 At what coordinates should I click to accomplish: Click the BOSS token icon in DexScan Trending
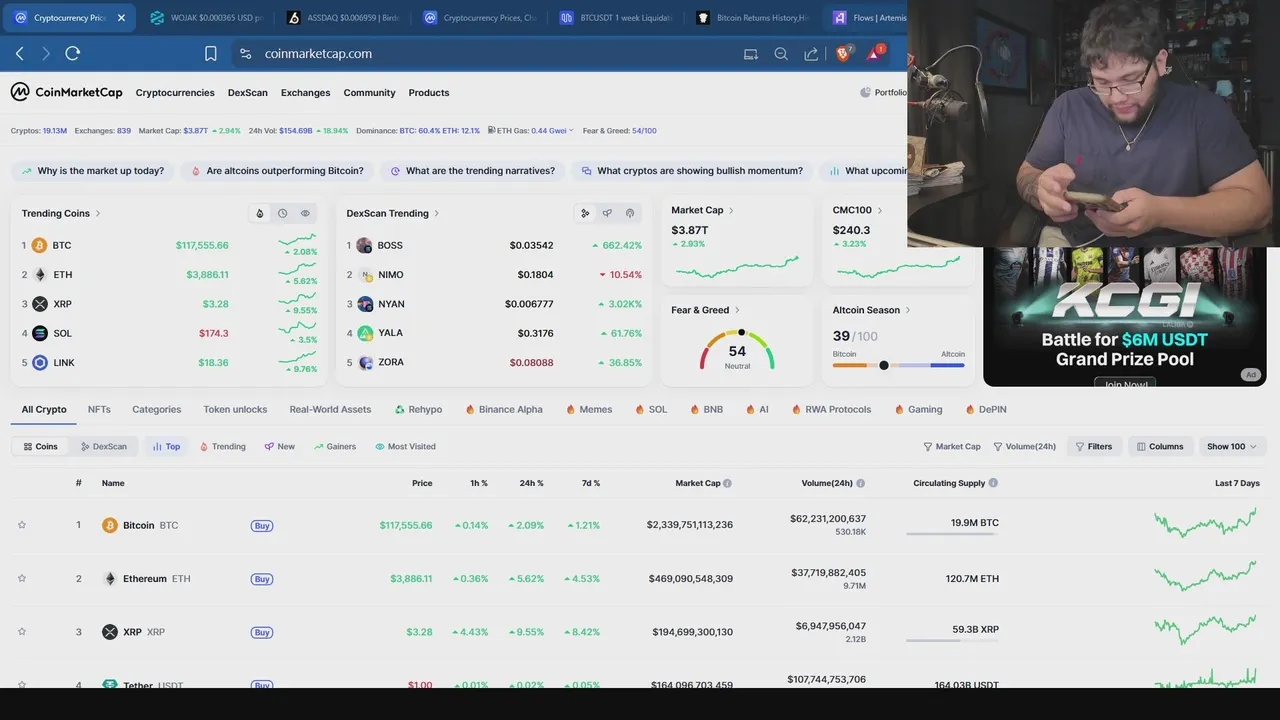click(365, 245)
